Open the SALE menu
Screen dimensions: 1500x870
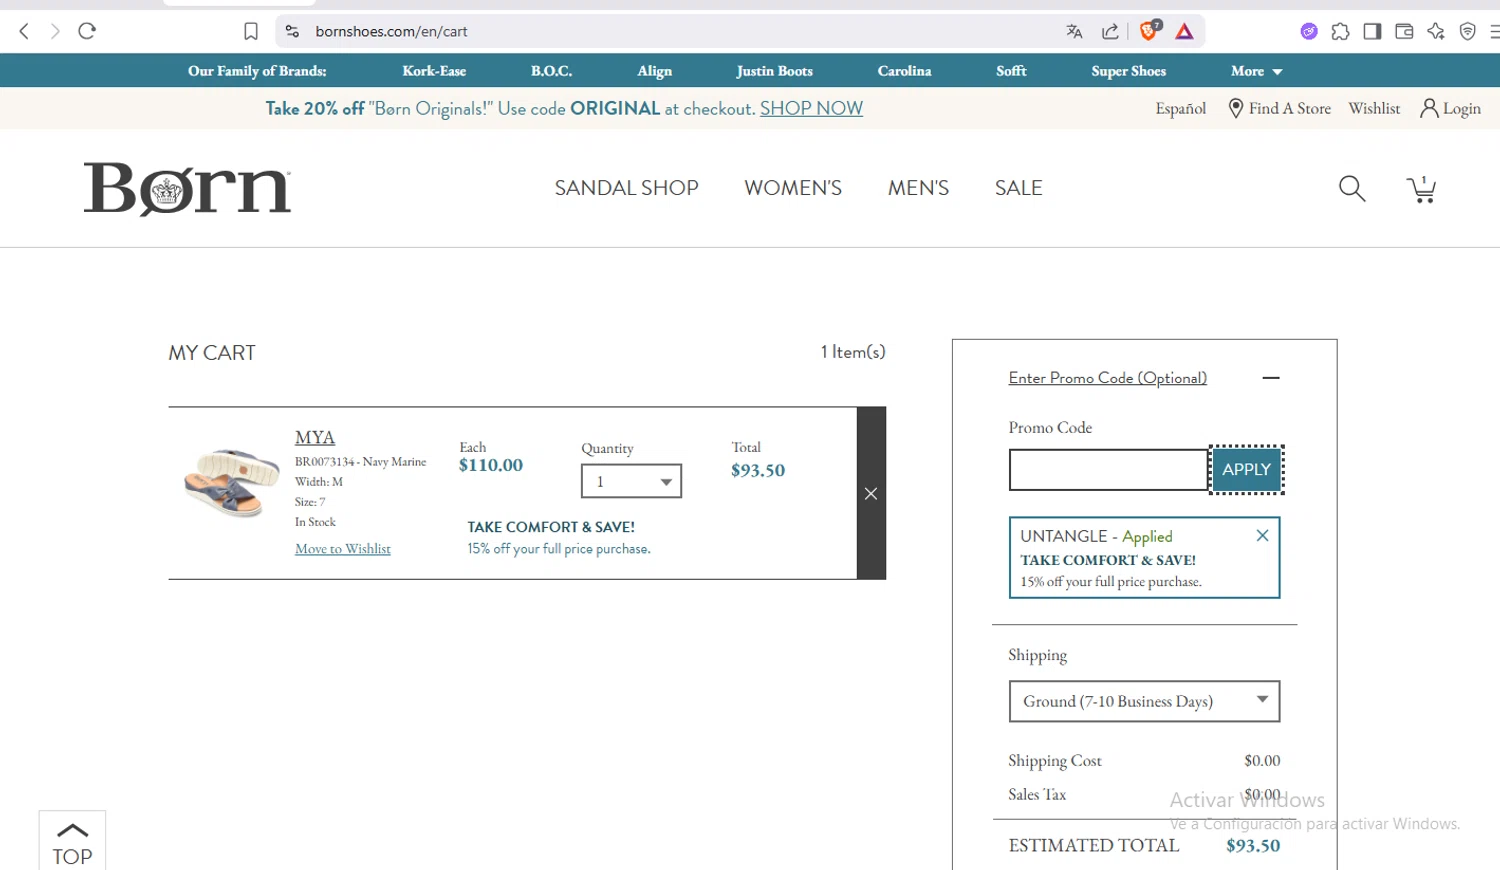[1018, 188]
